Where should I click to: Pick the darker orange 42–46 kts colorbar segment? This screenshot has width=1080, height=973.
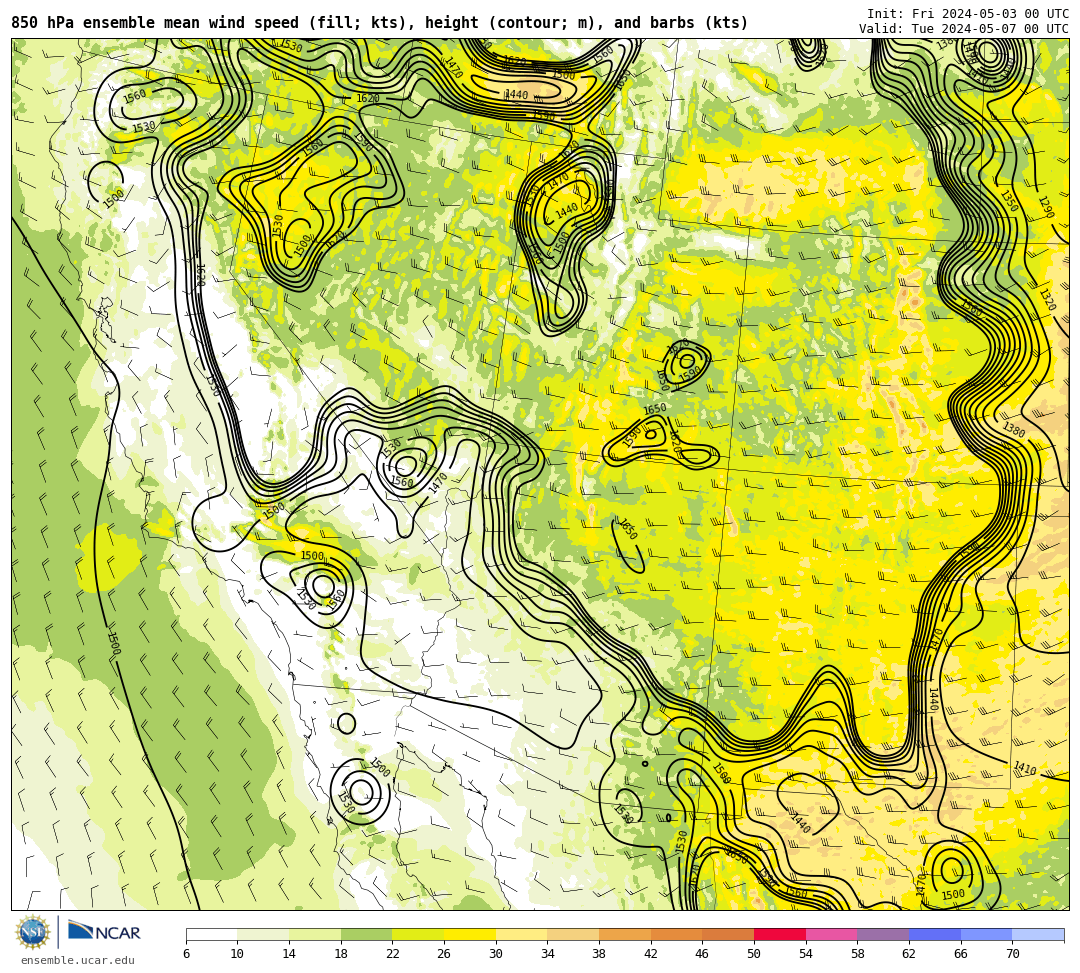pos(676,934)
